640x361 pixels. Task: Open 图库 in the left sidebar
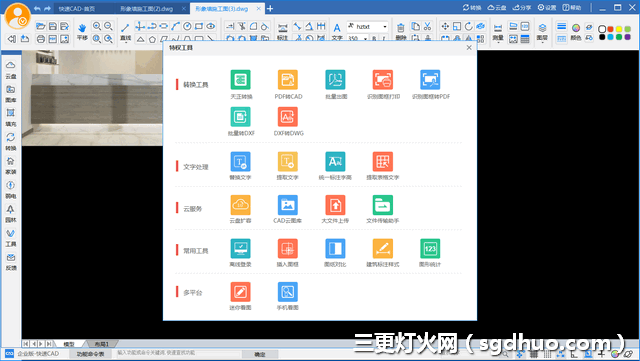11,94
